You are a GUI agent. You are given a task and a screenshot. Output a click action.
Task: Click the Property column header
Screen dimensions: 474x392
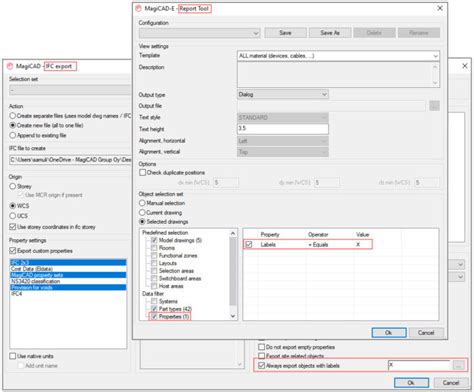click(x=270, y=234)
